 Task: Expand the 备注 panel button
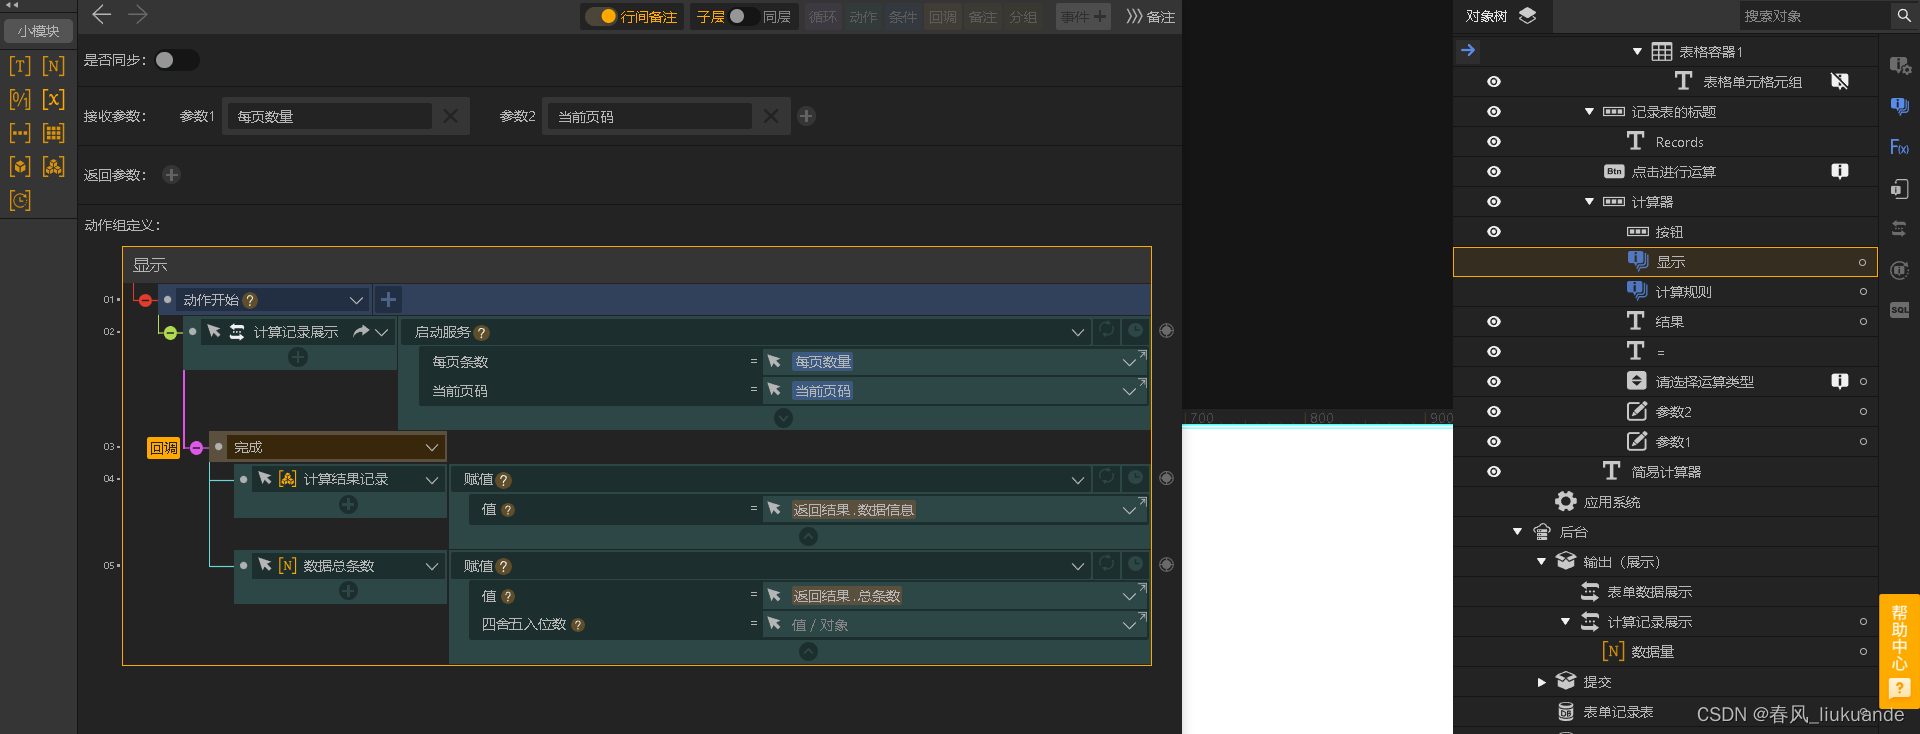click(1150, 17)
